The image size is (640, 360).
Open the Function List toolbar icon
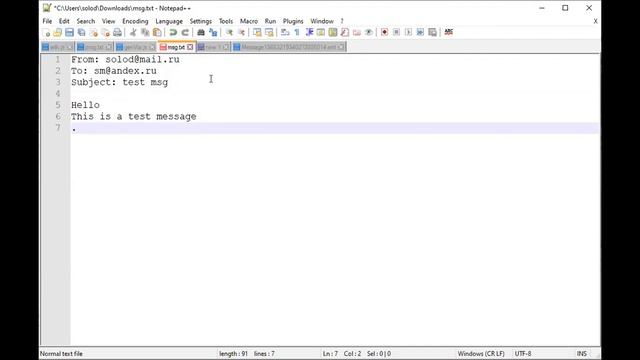coord(345,33)
